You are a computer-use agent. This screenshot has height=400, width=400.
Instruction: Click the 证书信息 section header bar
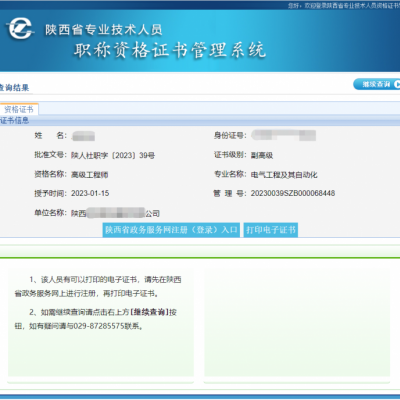coord(200,120)
